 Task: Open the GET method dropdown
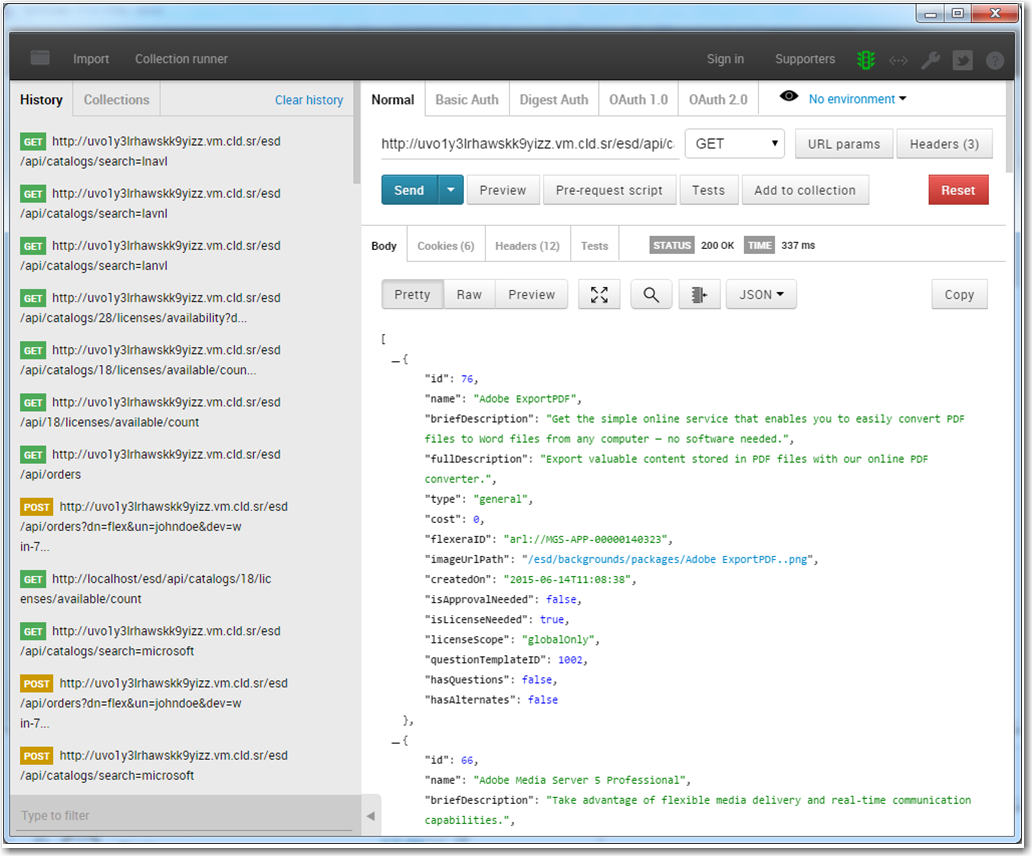[734, 143]
